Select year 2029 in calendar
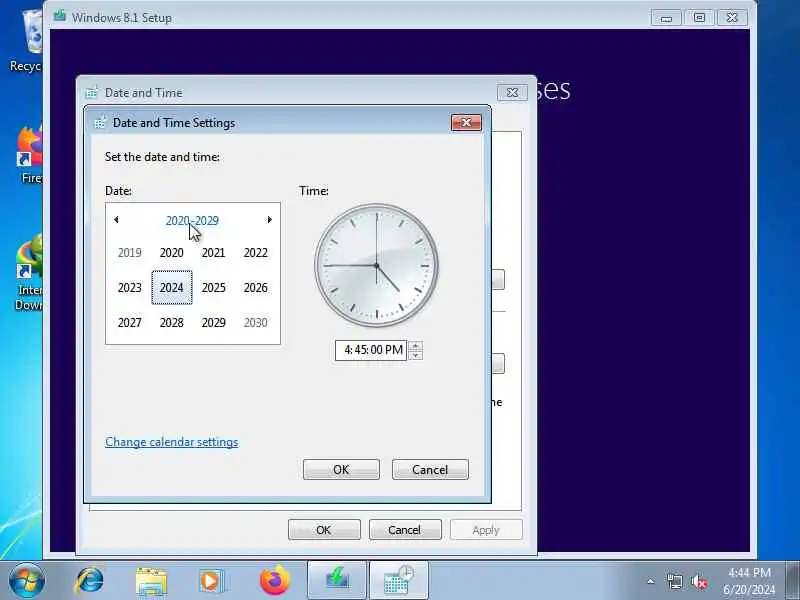800x600 pixels. [213, 322]
